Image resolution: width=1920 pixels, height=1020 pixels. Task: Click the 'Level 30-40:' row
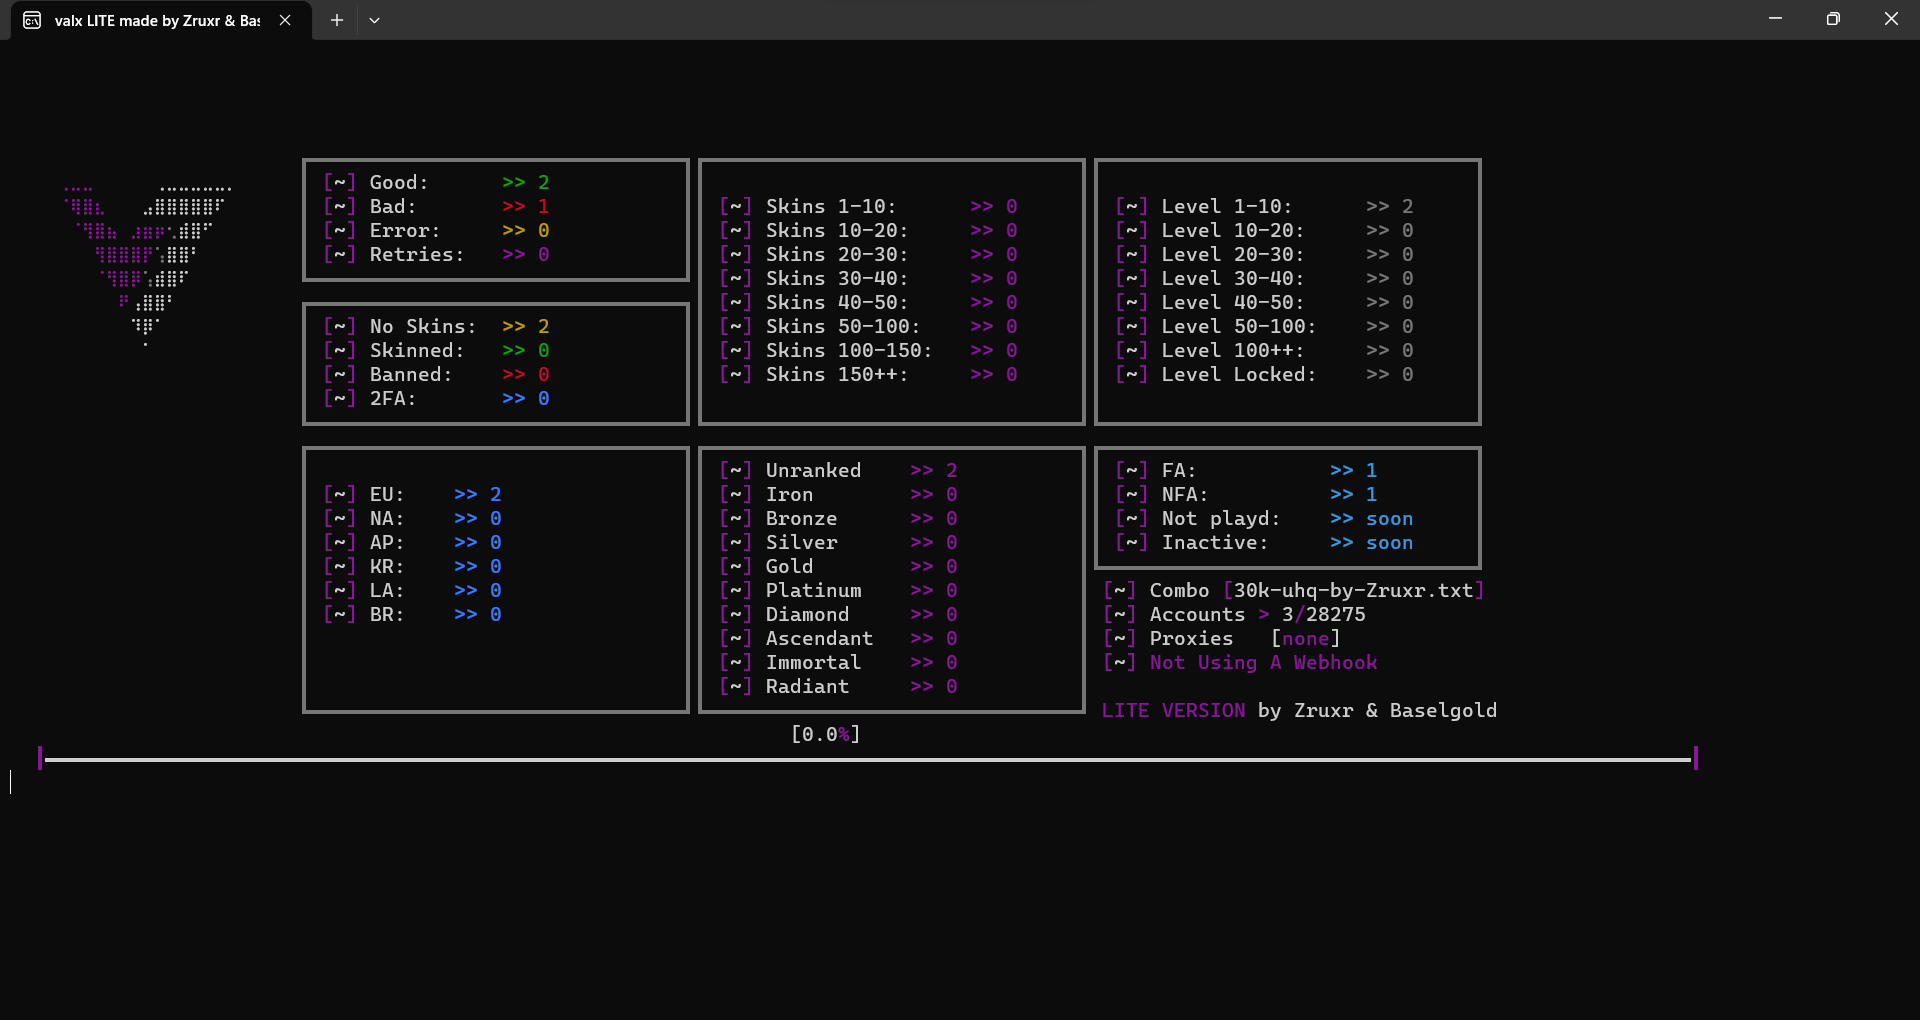point(1264,278)
